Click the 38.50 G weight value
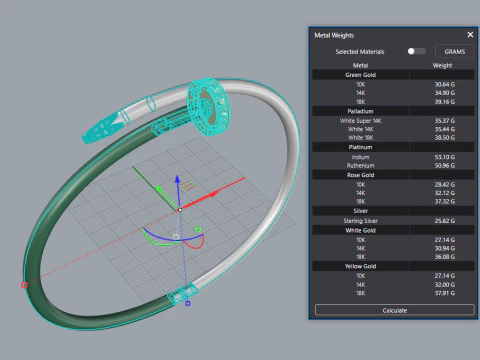The image size is (480, 360). 445,137
